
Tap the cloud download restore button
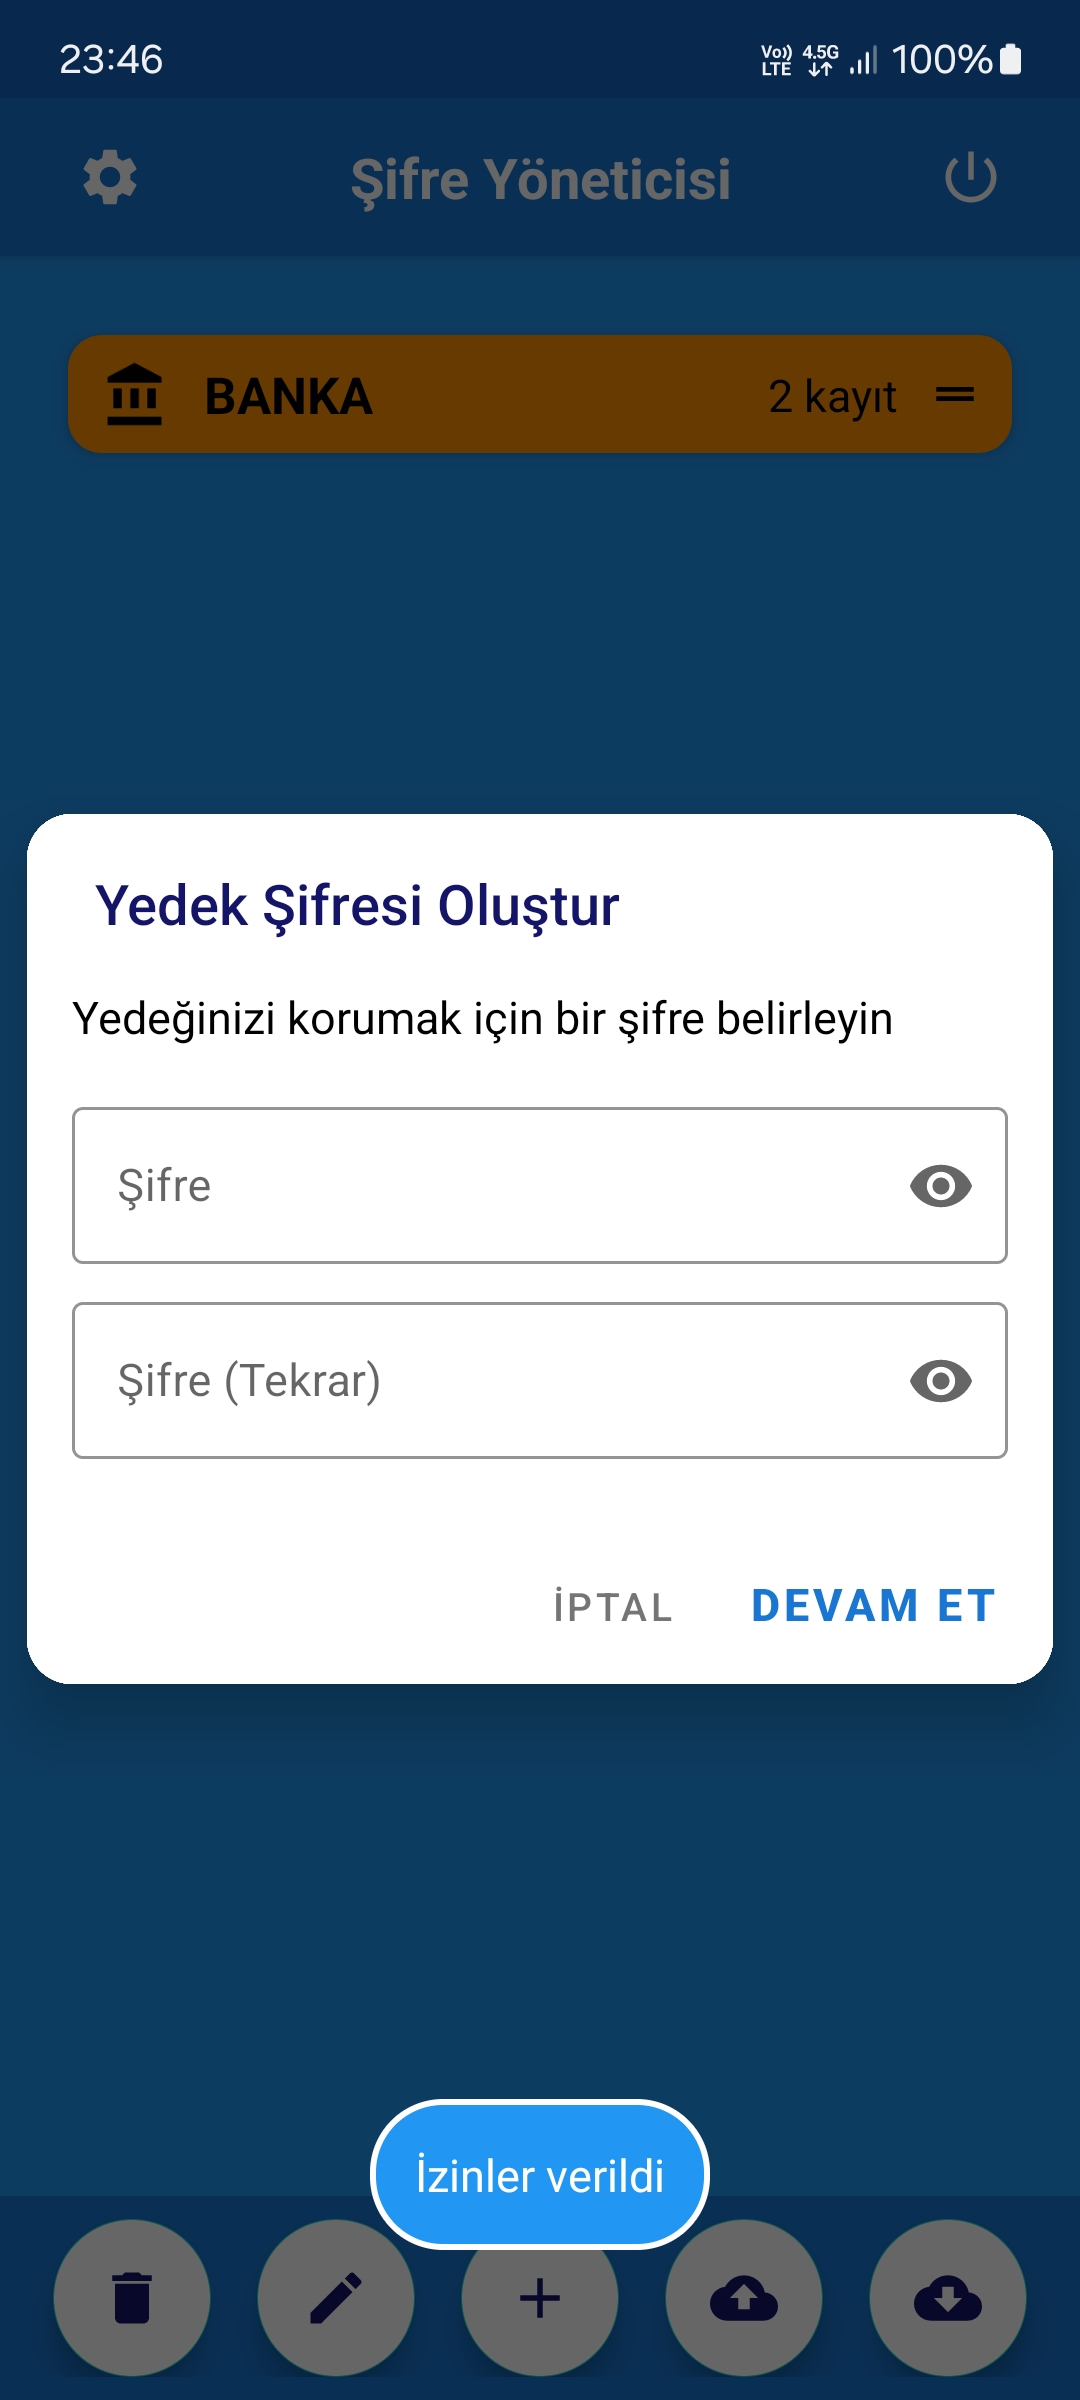[948, 2298]
